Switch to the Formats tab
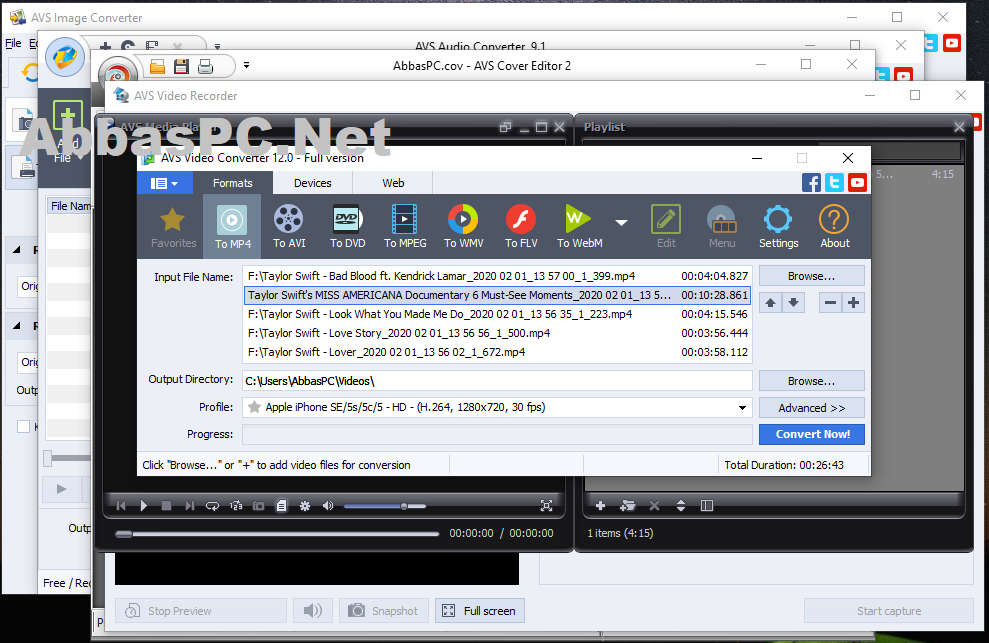The height and width of the screenshot is (643, 989). tap(232, 183)
